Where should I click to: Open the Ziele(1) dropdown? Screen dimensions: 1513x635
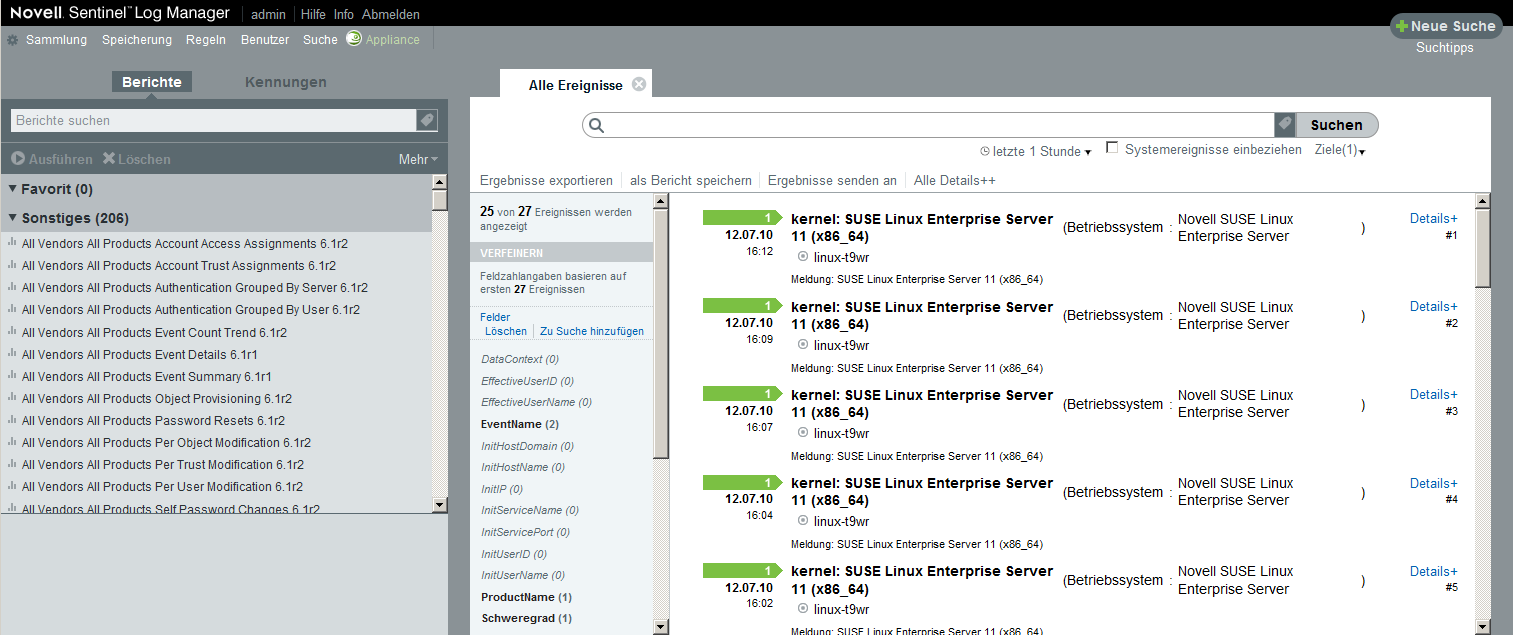(1340, 150)
